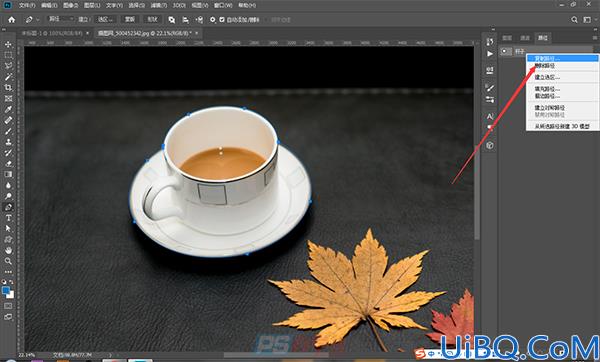
Task: Select the Magic Wand tool
Action: [x=8, y=77]
